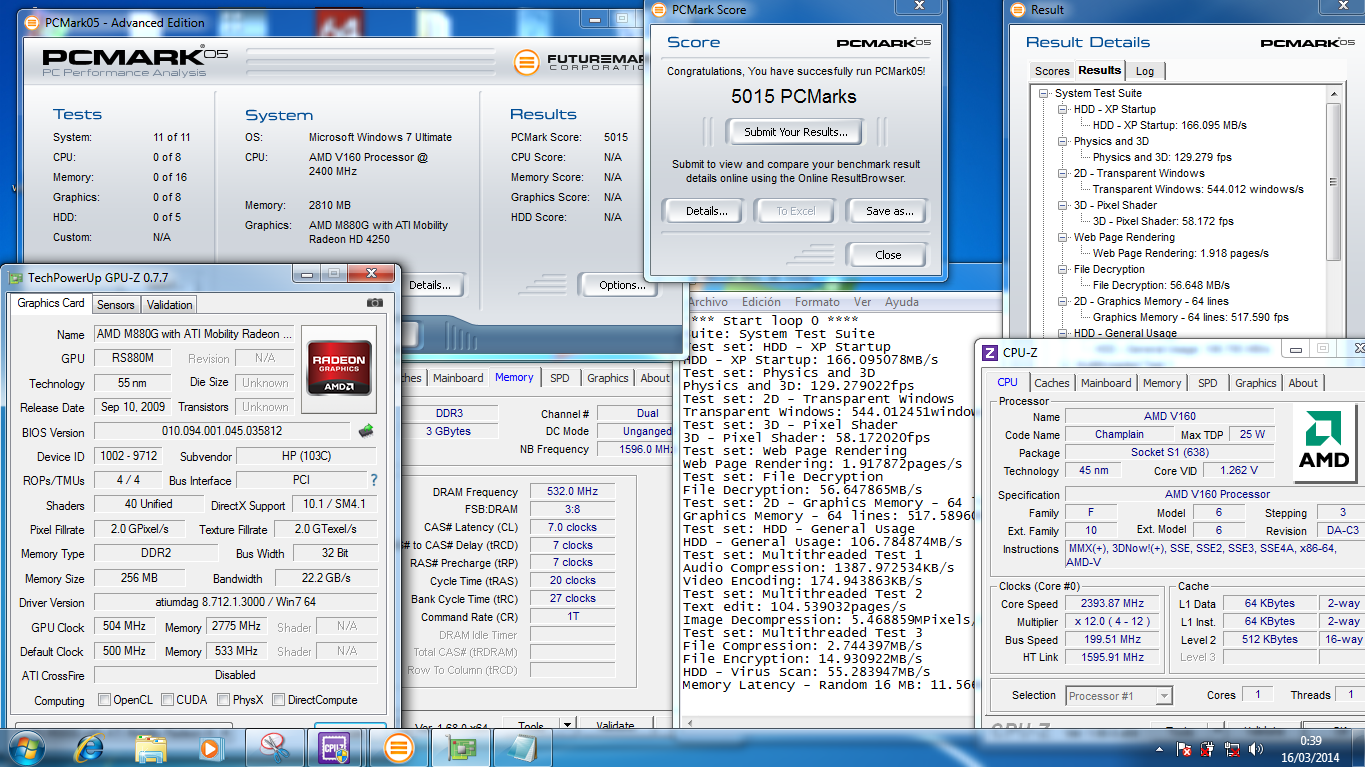This screenshot has height=767, width=1365.
Task: Click GPU-Z Name field
Action: [194, 334]
